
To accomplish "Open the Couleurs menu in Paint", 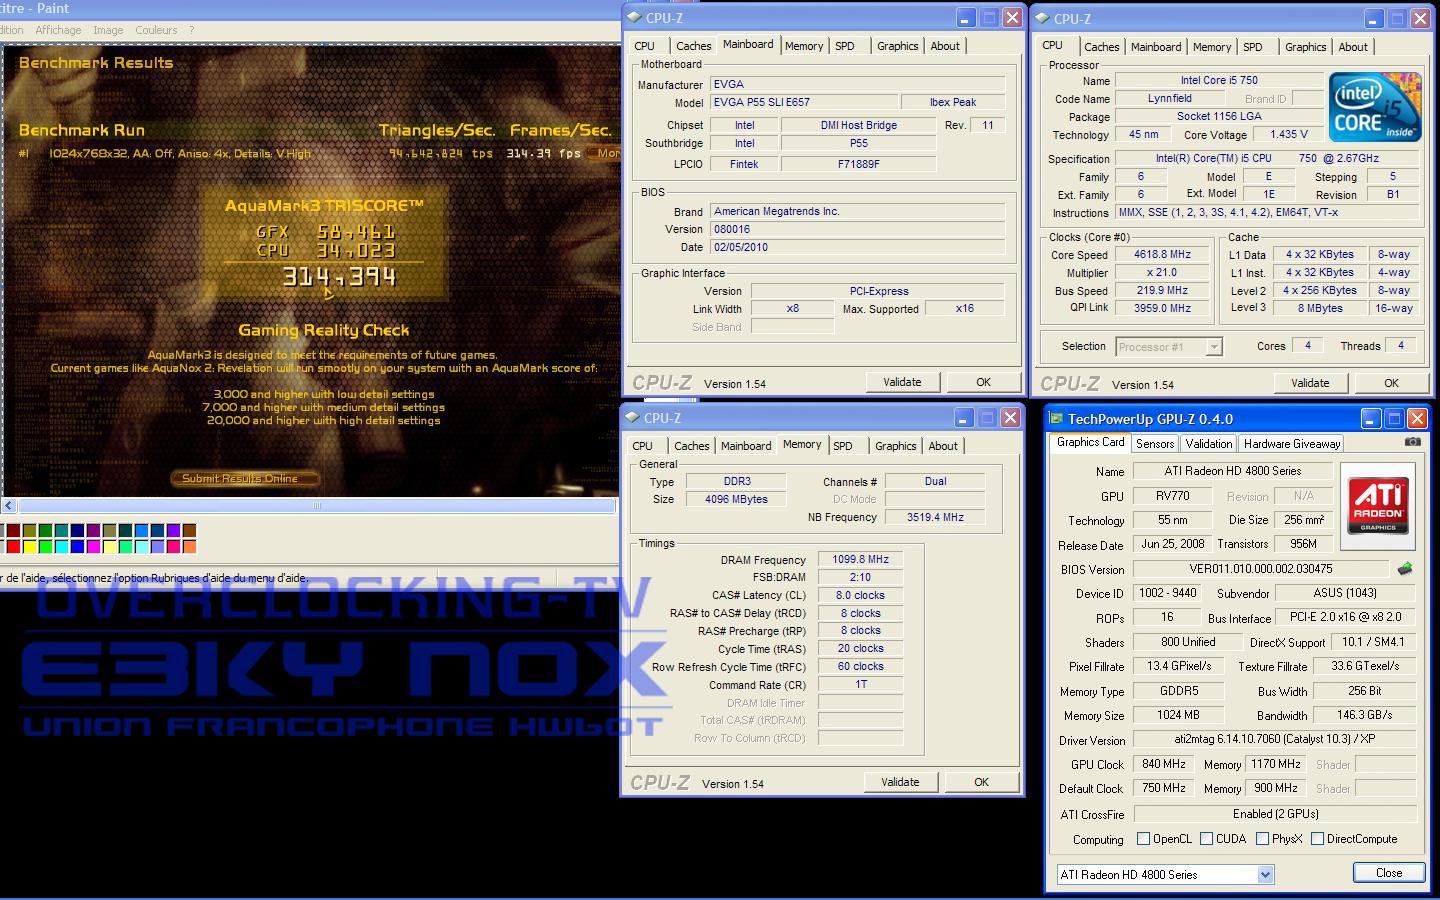I will coord(156,30).
